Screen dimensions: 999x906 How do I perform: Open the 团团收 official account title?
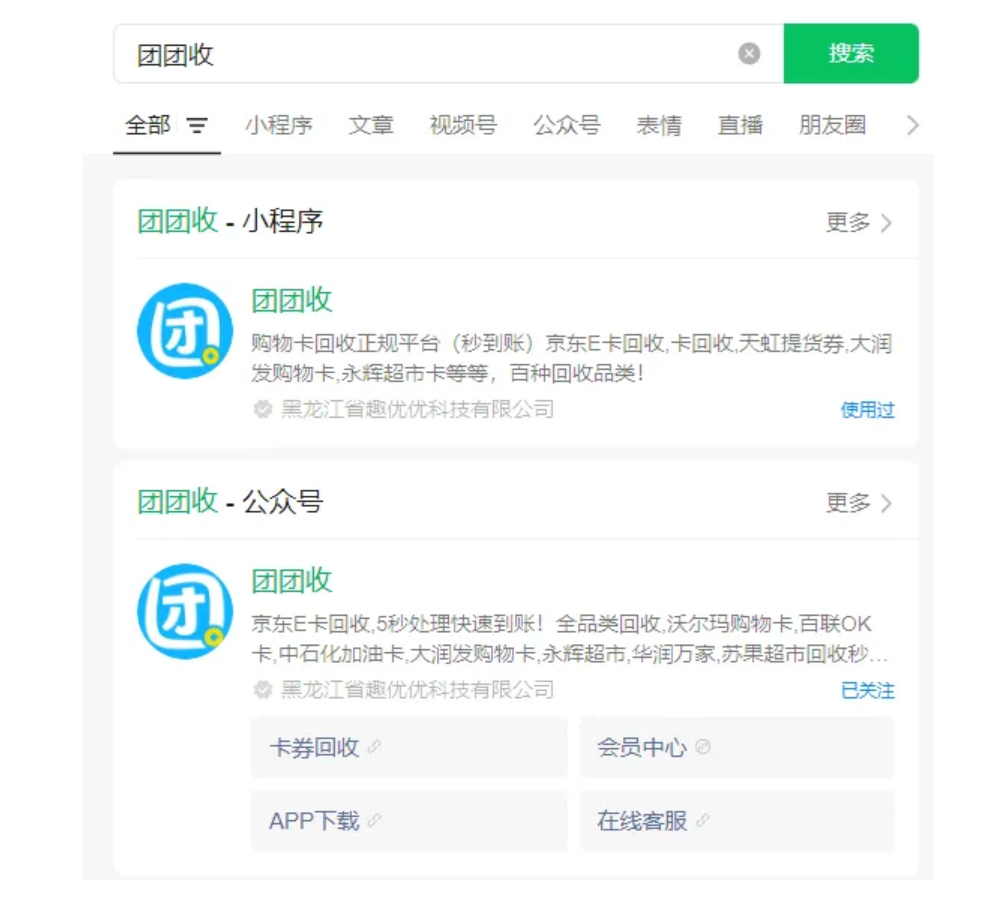point(292,580)
